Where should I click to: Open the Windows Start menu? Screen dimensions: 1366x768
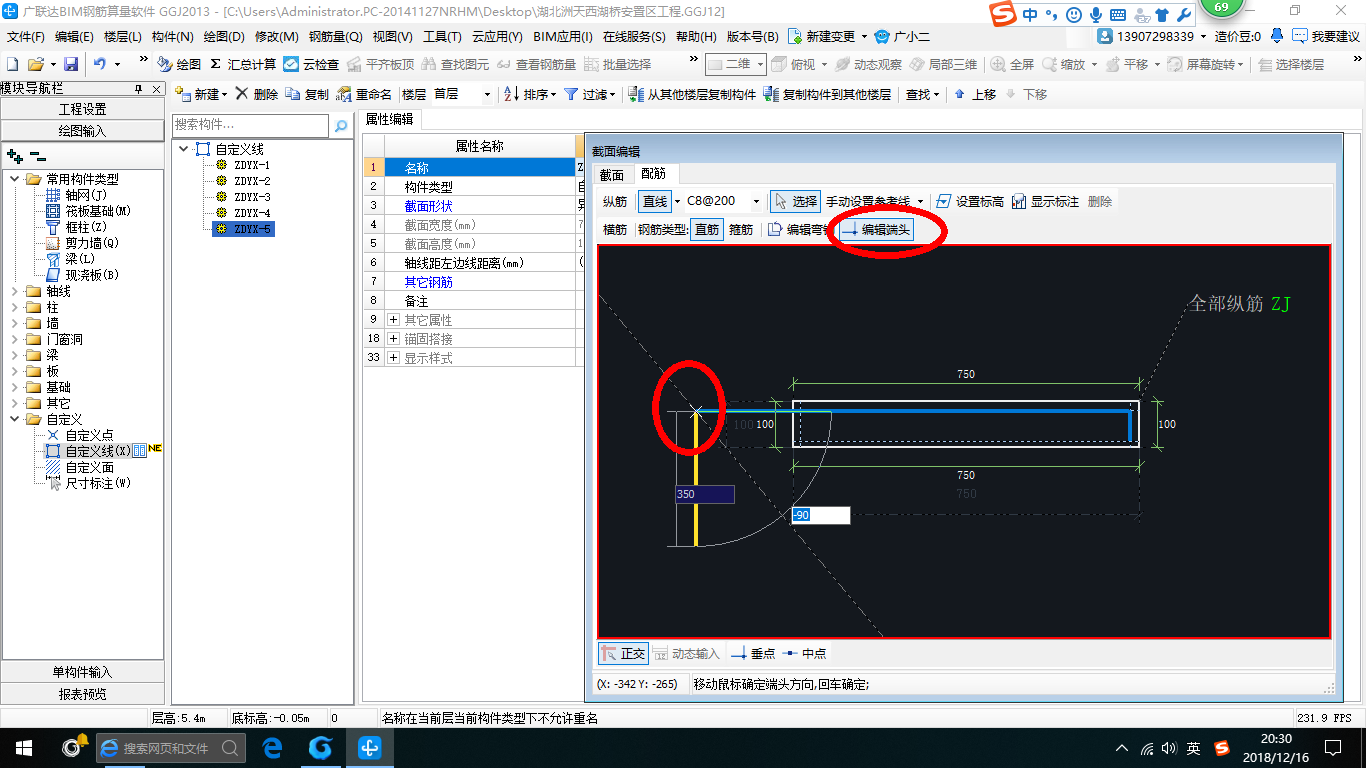[22, 747]
